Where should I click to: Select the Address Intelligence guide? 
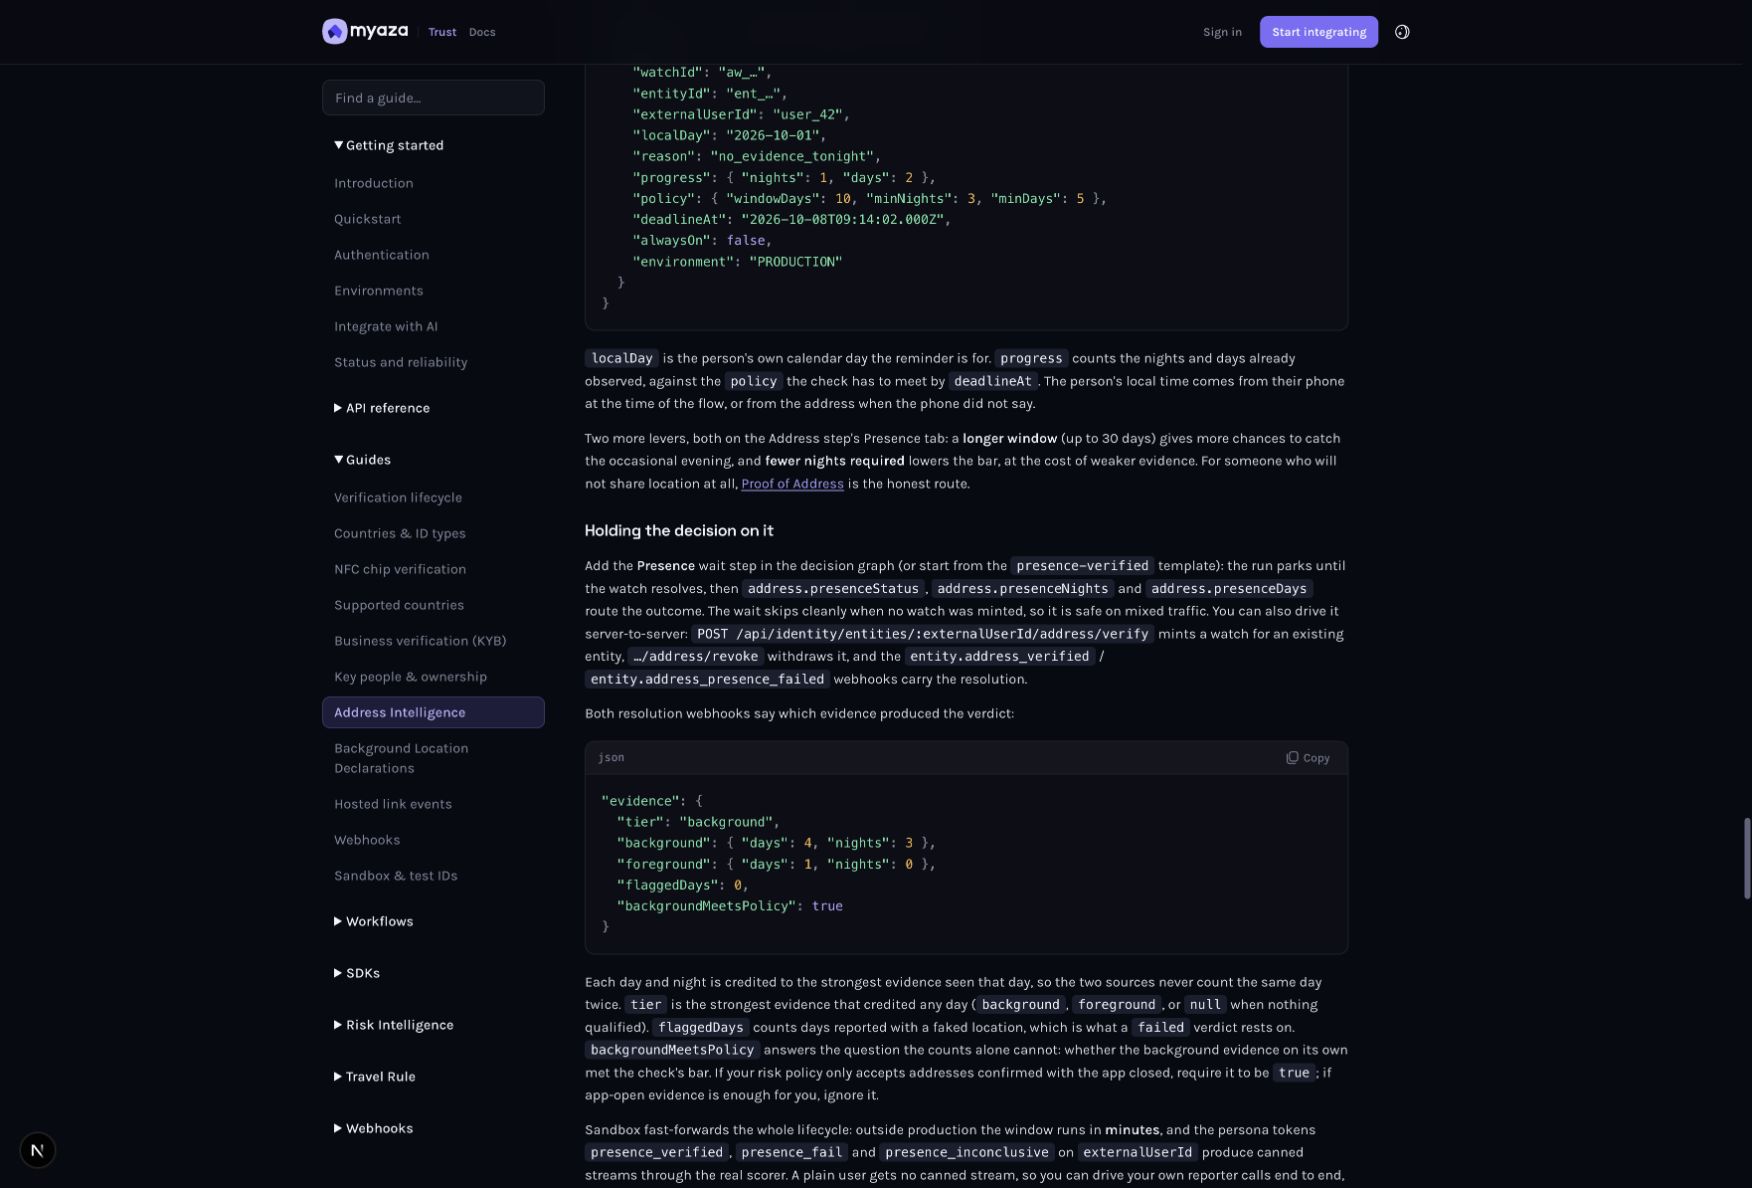433,713
